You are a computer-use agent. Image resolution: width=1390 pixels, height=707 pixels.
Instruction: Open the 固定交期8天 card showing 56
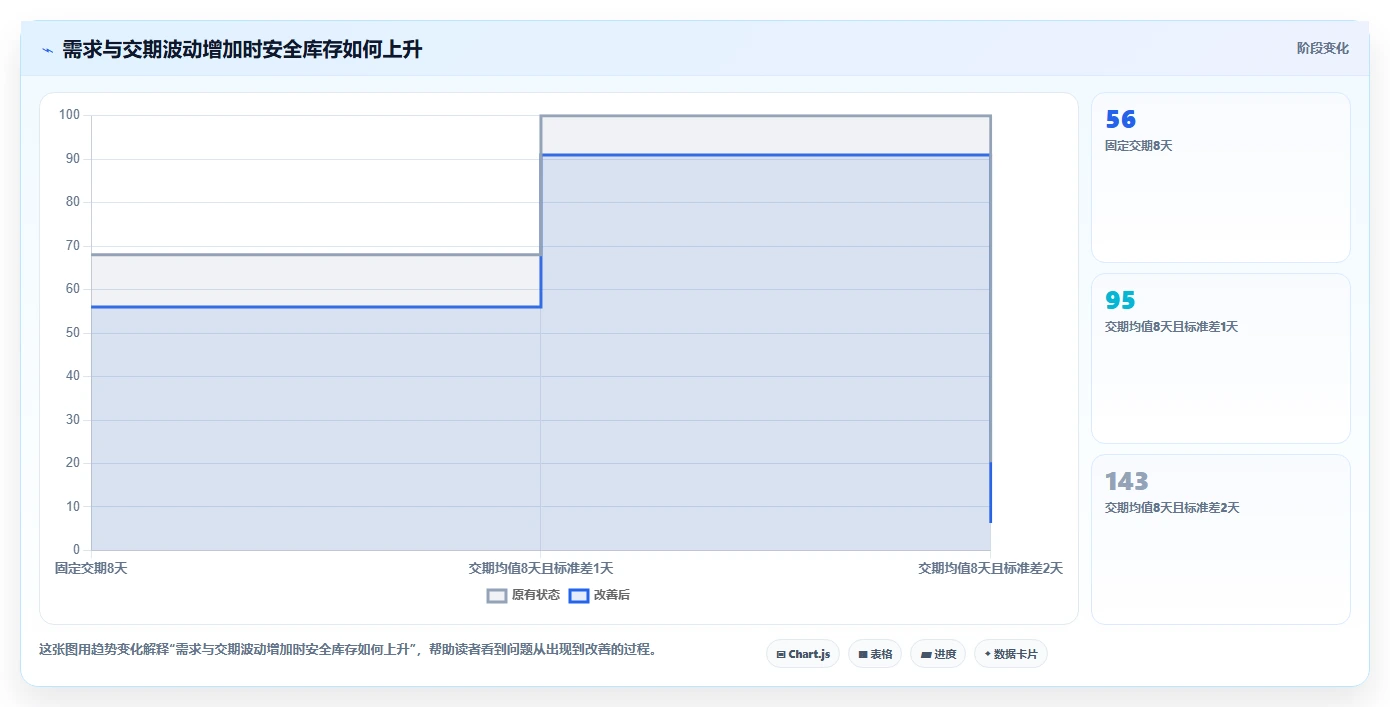(1220, 178)
